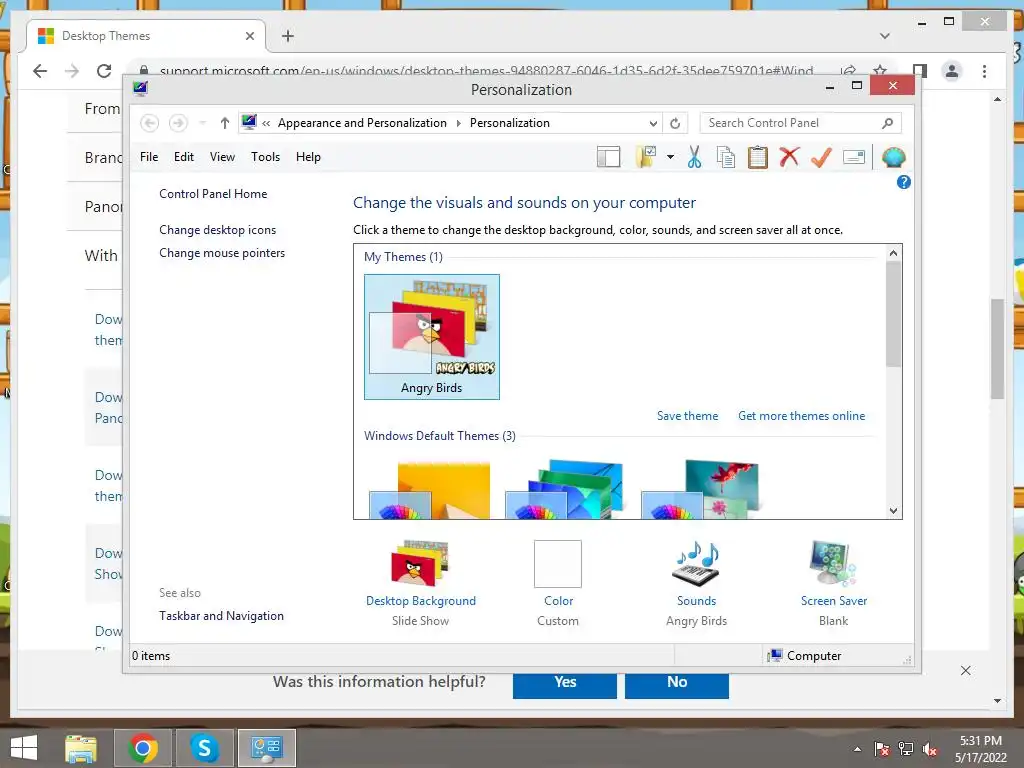
Task: Click the orange checkmark Properties icon
Action: [x=821, y=157]
